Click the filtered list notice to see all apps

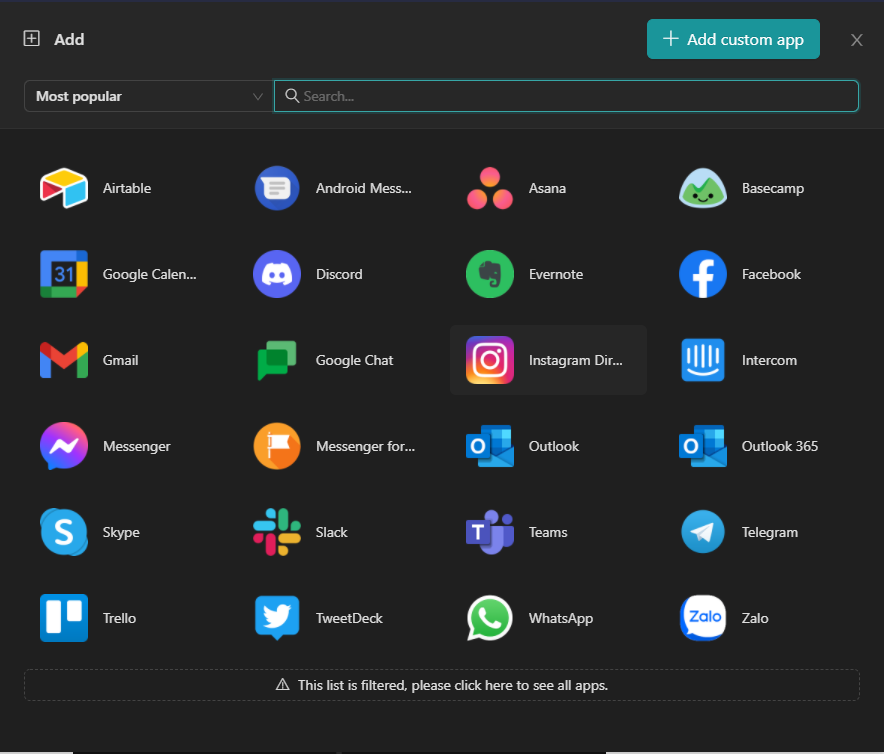click(x=441, y=685)
